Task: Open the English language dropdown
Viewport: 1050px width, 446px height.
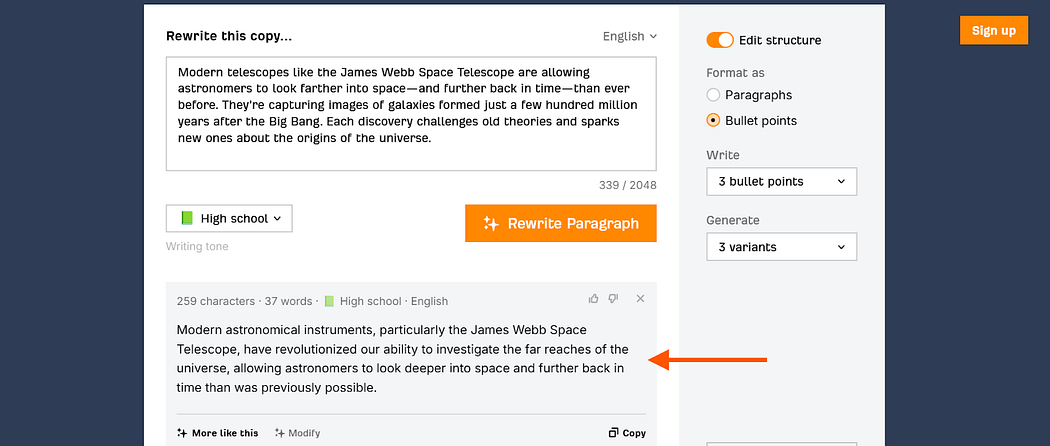Action: (629, 36)
